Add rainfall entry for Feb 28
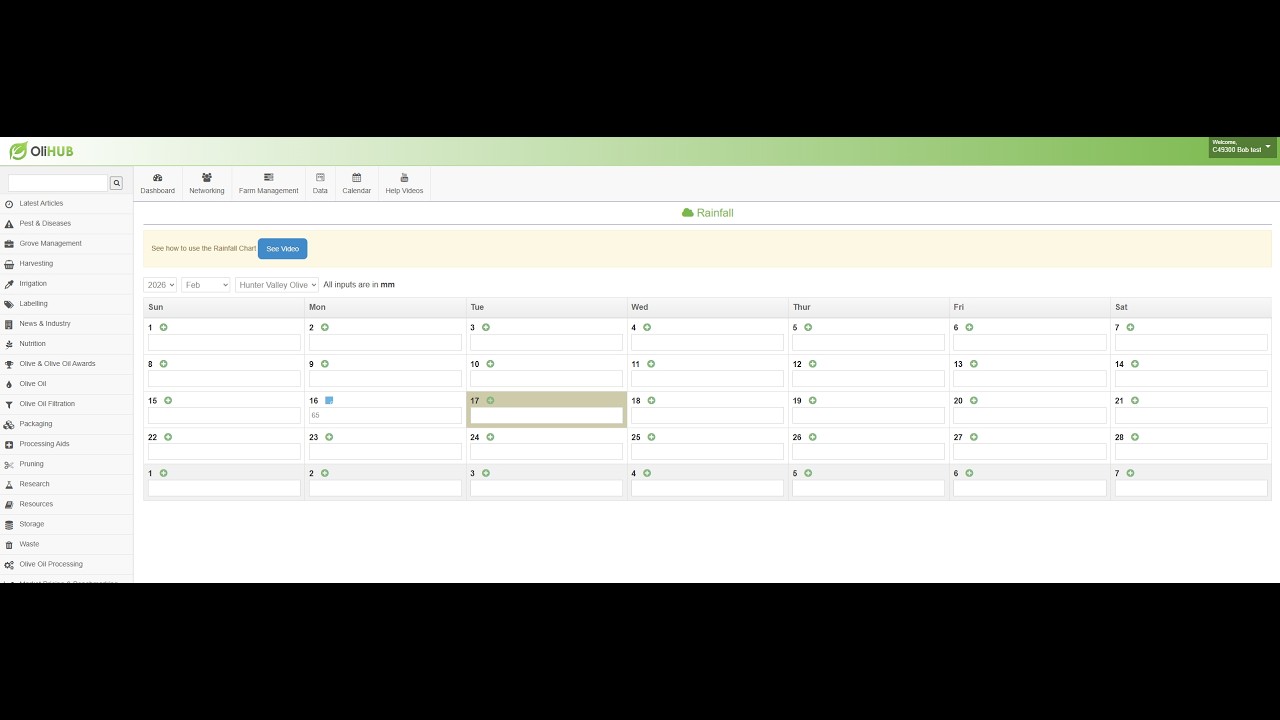This screenshot has width=1280, height=720. click(x=1135, y=437)
